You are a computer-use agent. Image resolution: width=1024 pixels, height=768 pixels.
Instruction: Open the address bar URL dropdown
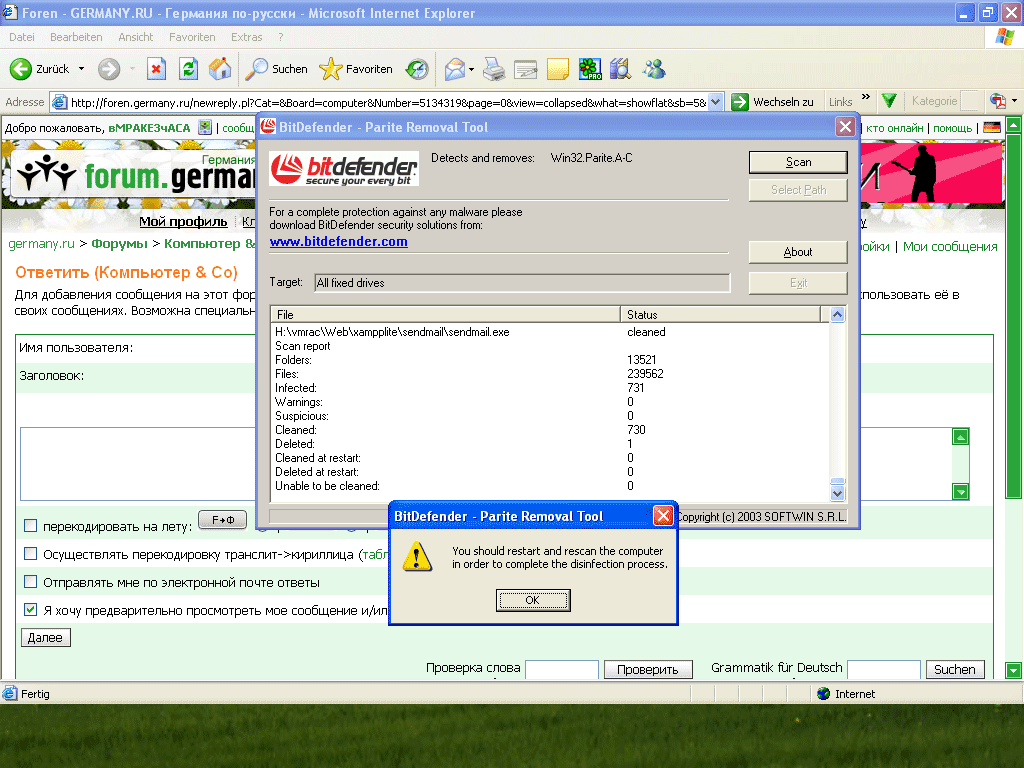(x=716, y=102)
